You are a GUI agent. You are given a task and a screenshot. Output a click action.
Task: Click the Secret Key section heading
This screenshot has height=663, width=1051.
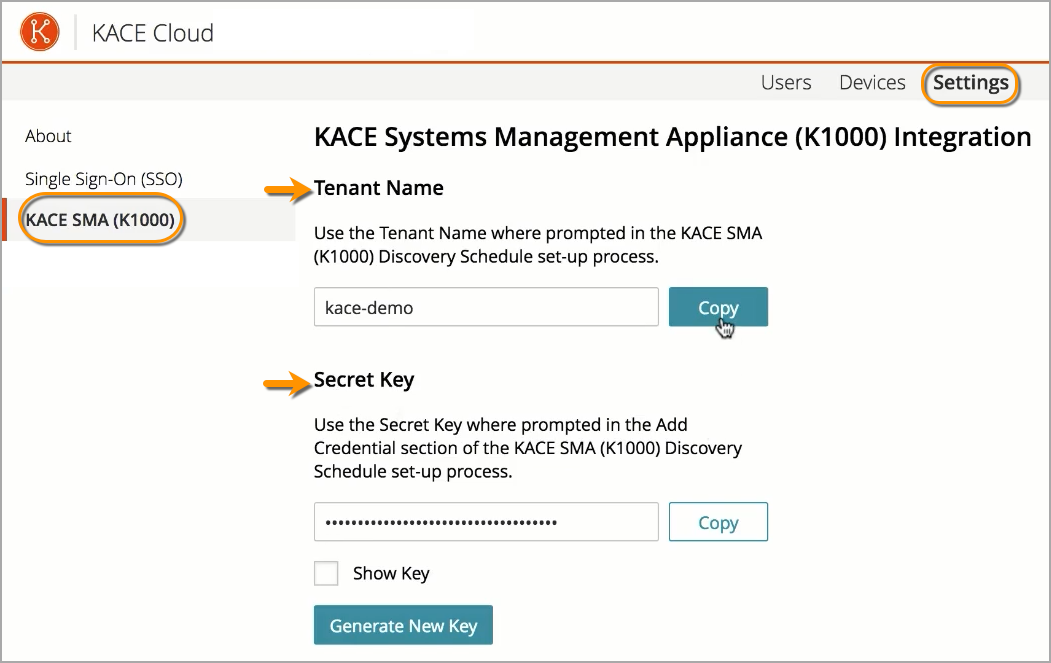[363, 380]
